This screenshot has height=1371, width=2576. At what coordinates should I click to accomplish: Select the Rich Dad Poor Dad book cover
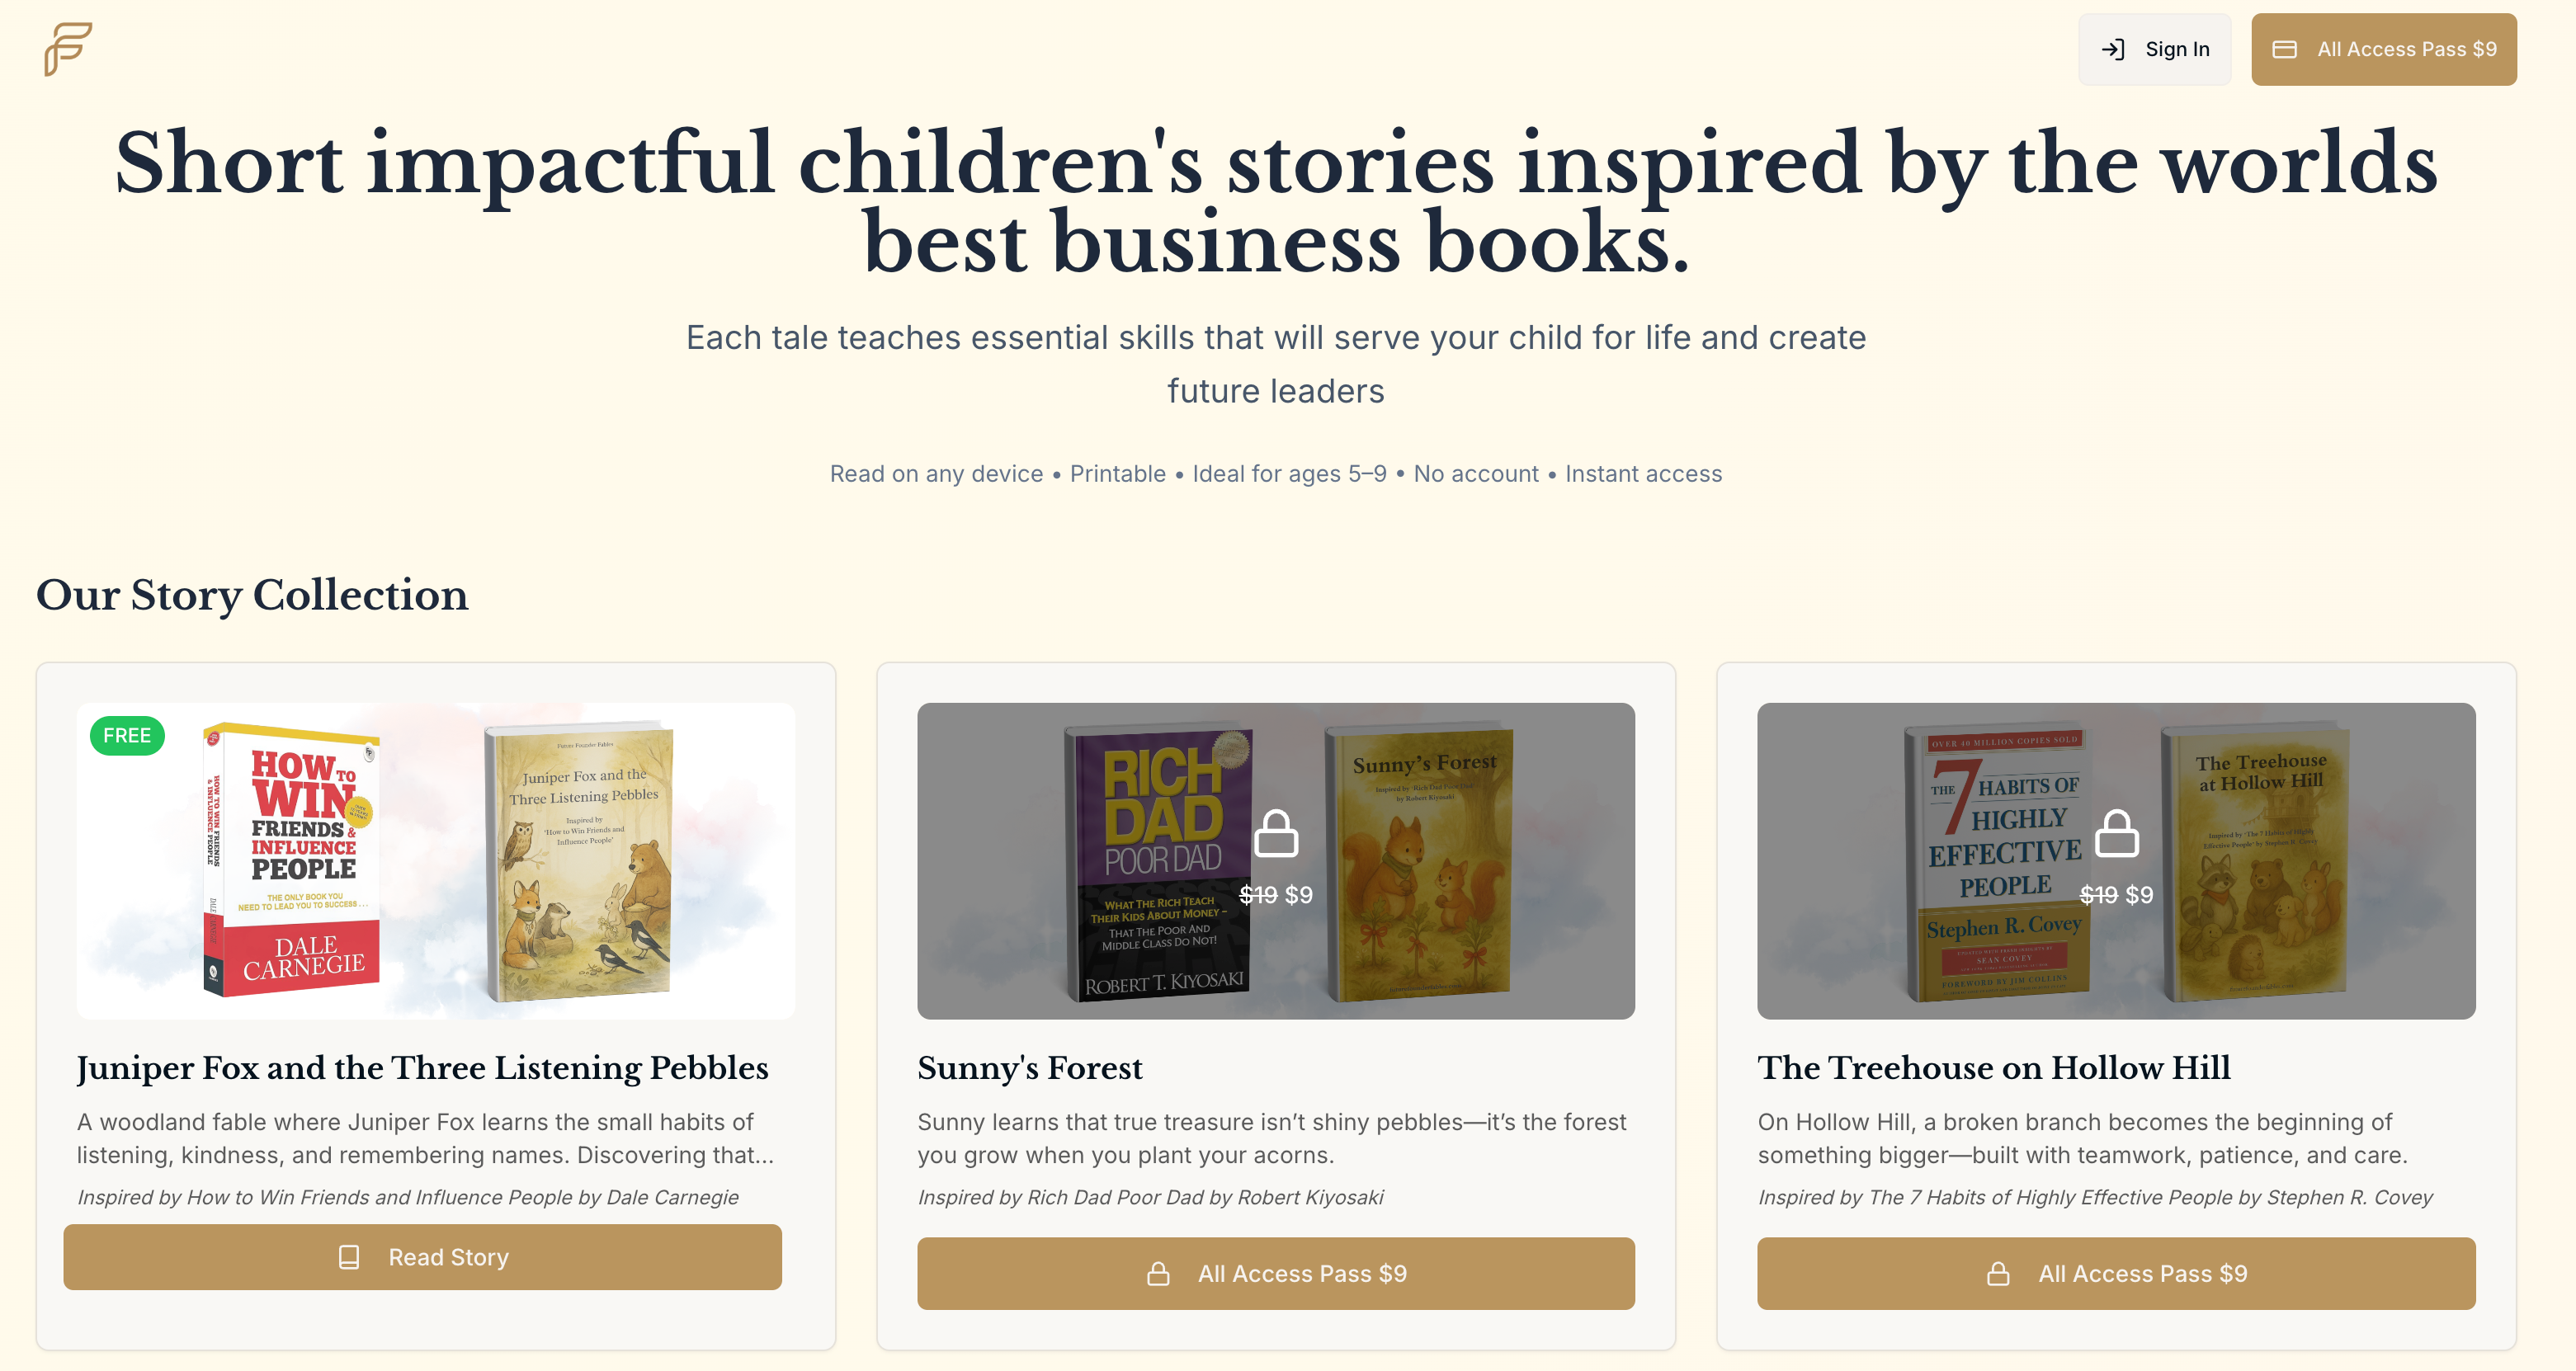(1160, 863)
